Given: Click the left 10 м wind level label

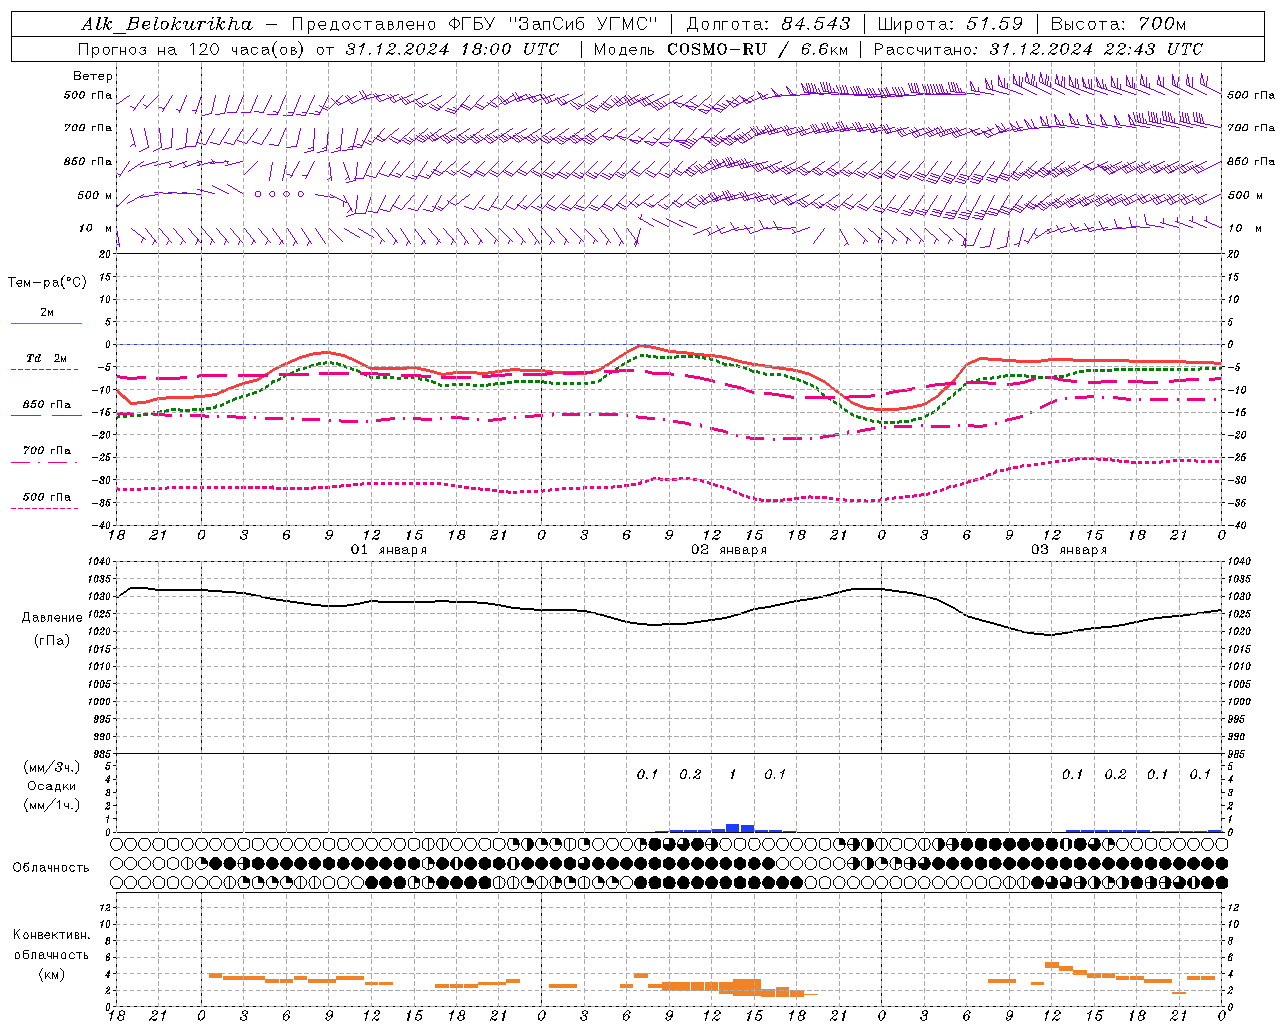Looking at the screenshot, I should (x=97, y=228).
